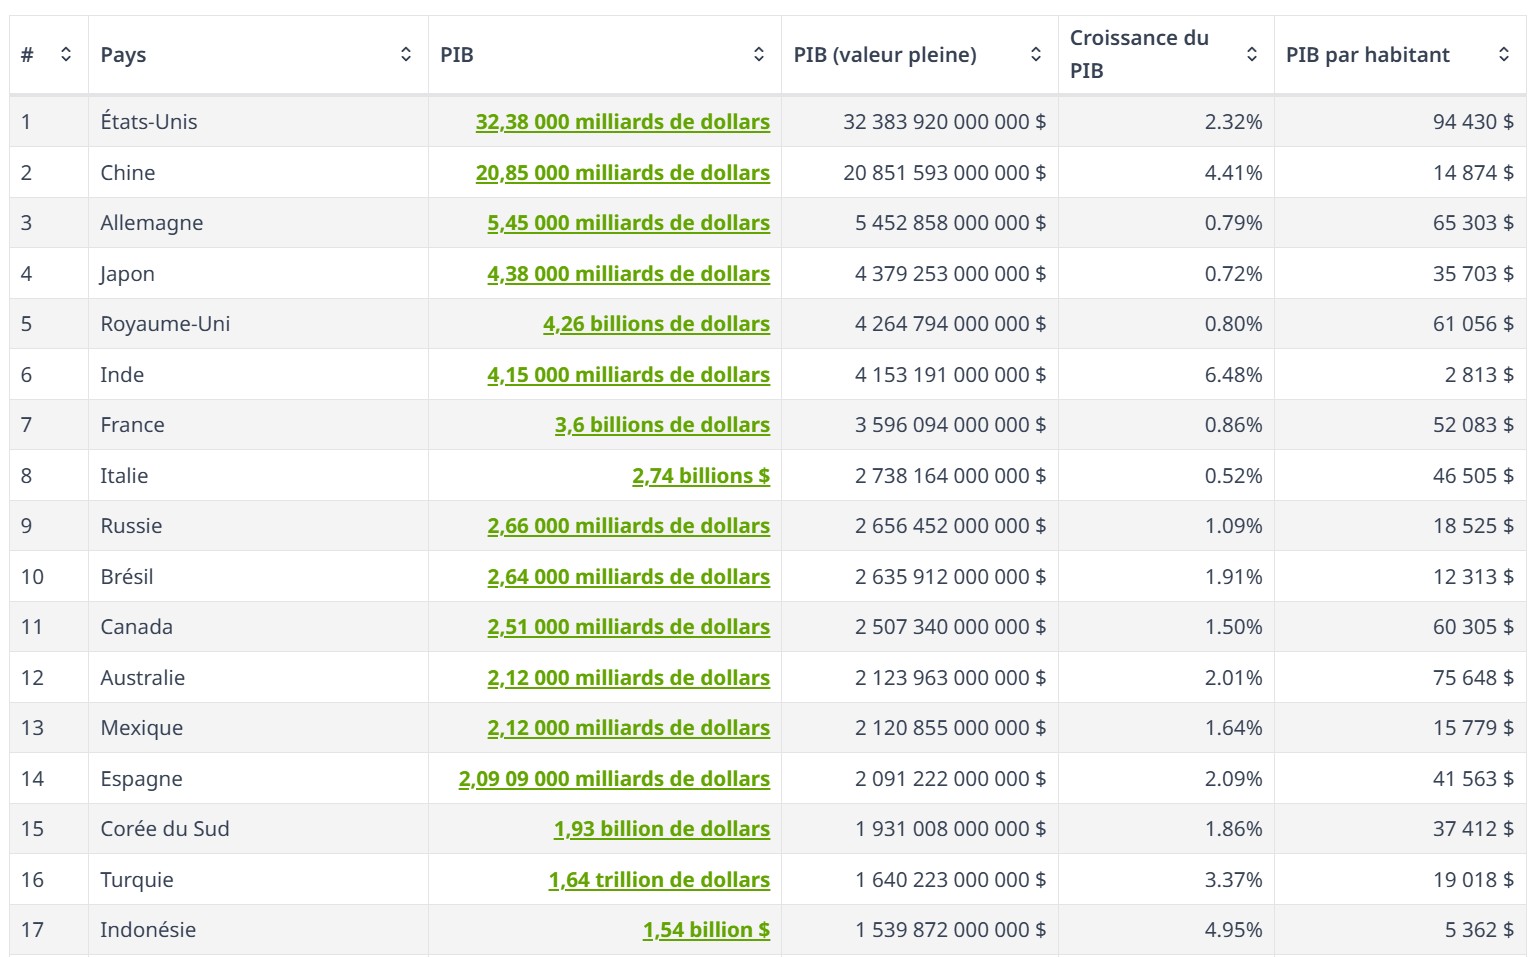
Task: Click the sort arrows for Pays column
Action: pyautogui.click(x=406, y=55)
